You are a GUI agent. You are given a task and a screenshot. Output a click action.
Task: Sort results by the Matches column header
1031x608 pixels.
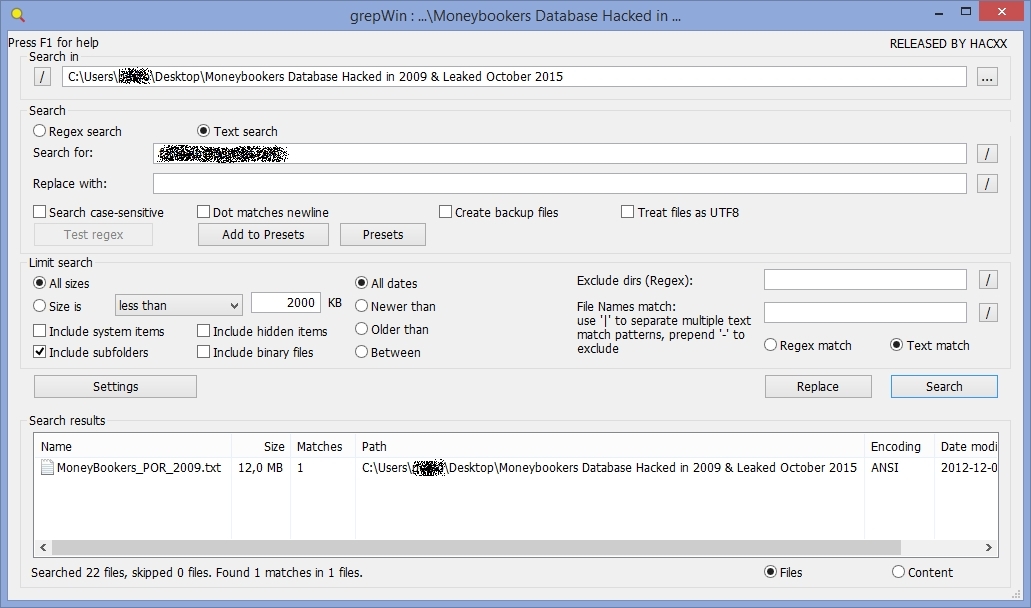click(x=320, y=446)
